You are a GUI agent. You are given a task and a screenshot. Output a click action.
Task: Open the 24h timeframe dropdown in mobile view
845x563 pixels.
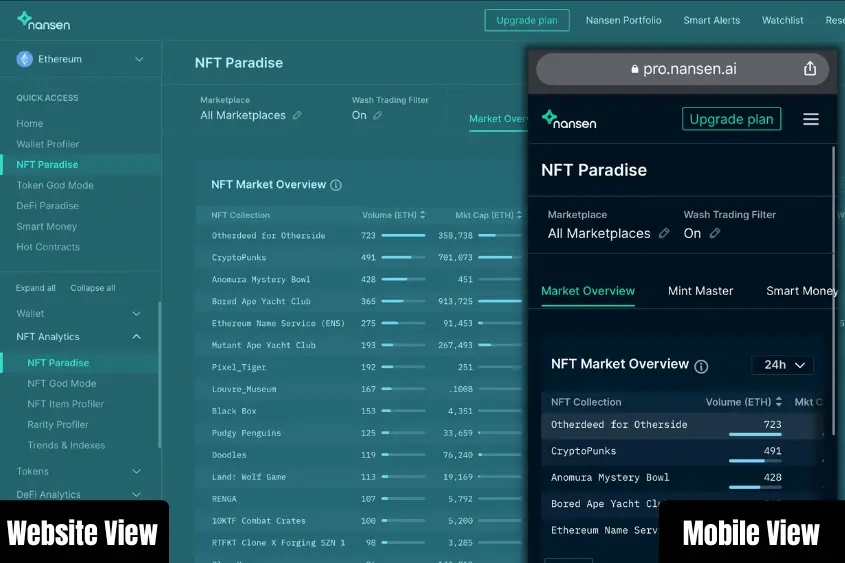(782, 365)
